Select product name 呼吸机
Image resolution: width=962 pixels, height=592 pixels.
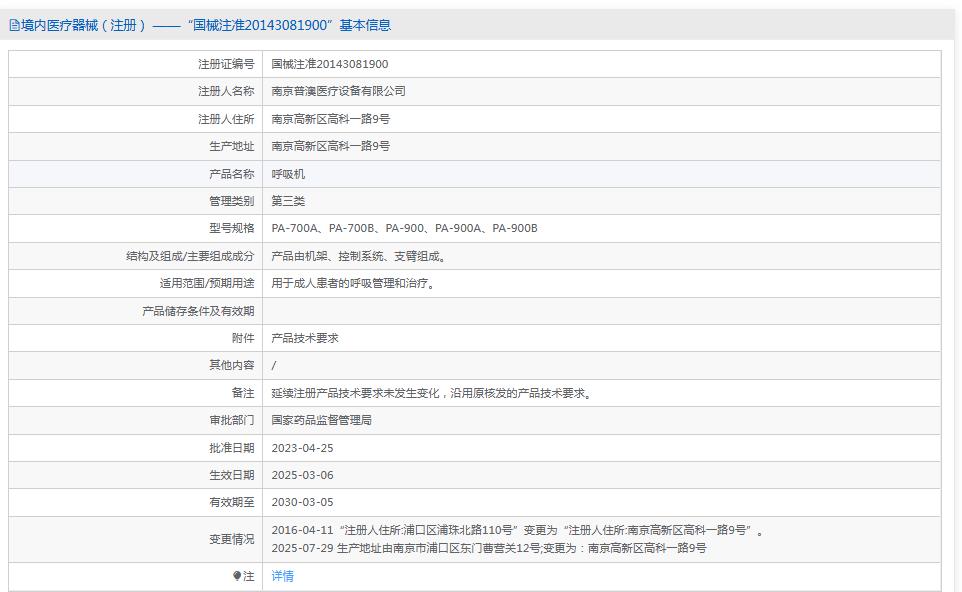point(288,174)
